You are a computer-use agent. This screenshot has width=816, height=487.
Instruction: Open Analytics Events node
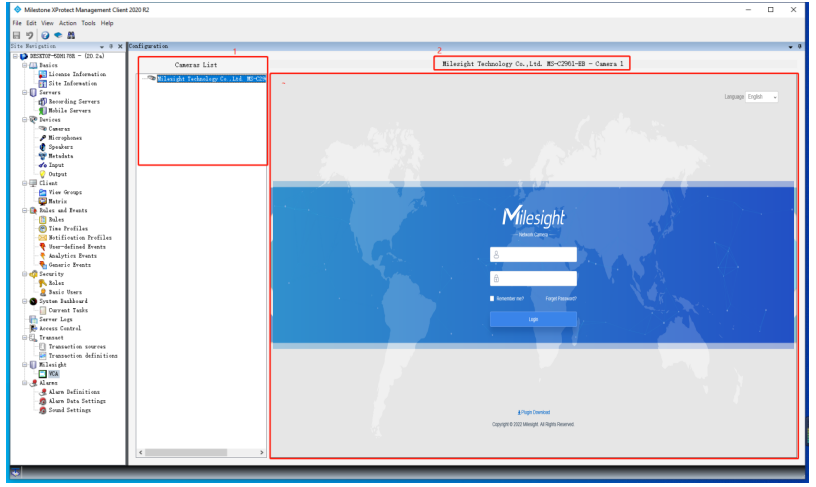coord(72,256)
